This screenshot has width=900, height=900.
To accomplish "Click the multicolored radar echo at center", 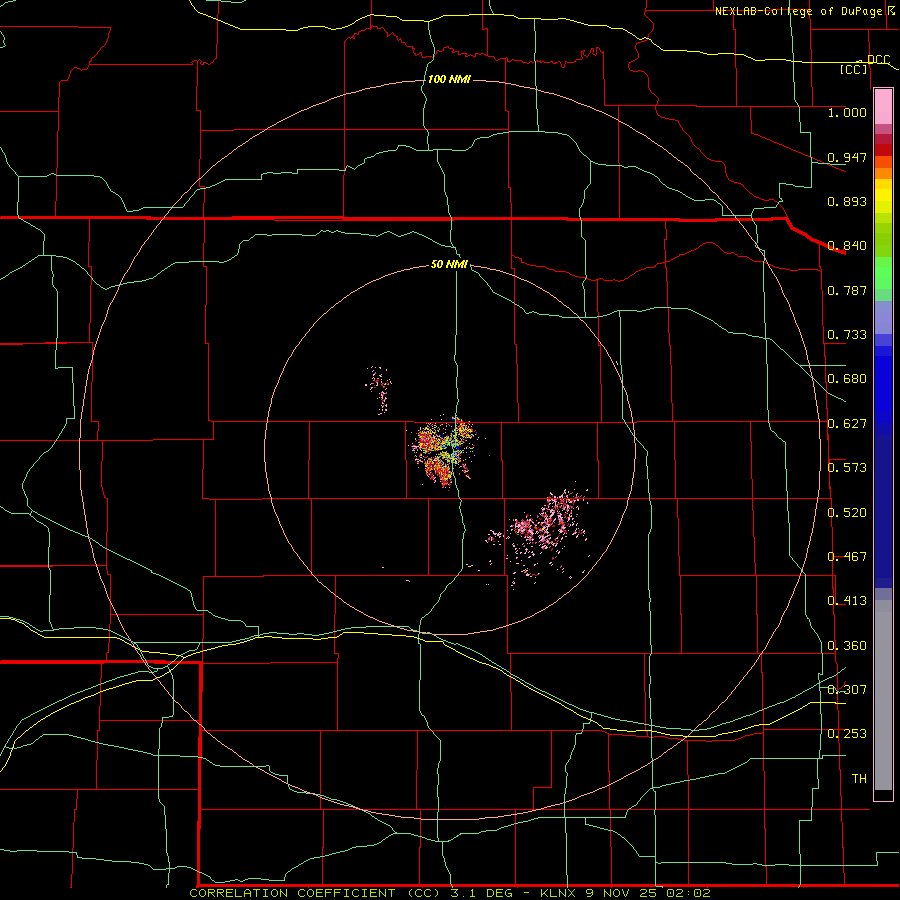I will pyautogui.click(x=446, y=451).
